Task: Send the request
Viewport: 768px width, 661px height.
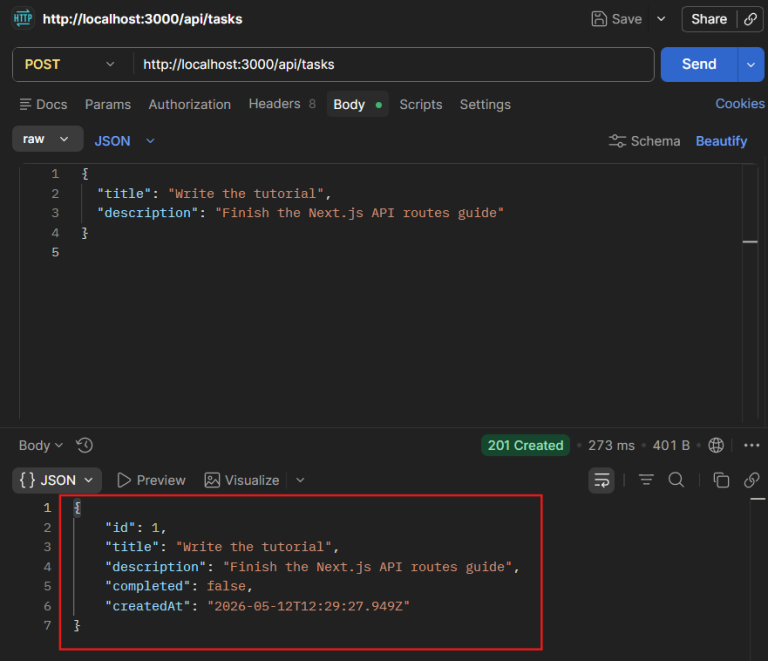Action: coord(699,64)
